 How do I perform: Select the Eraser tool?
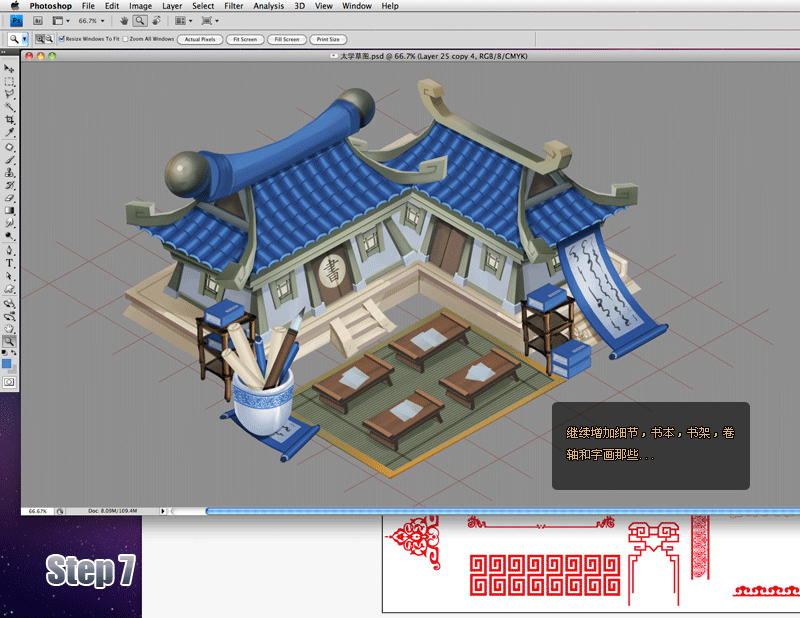pos(9,198)
